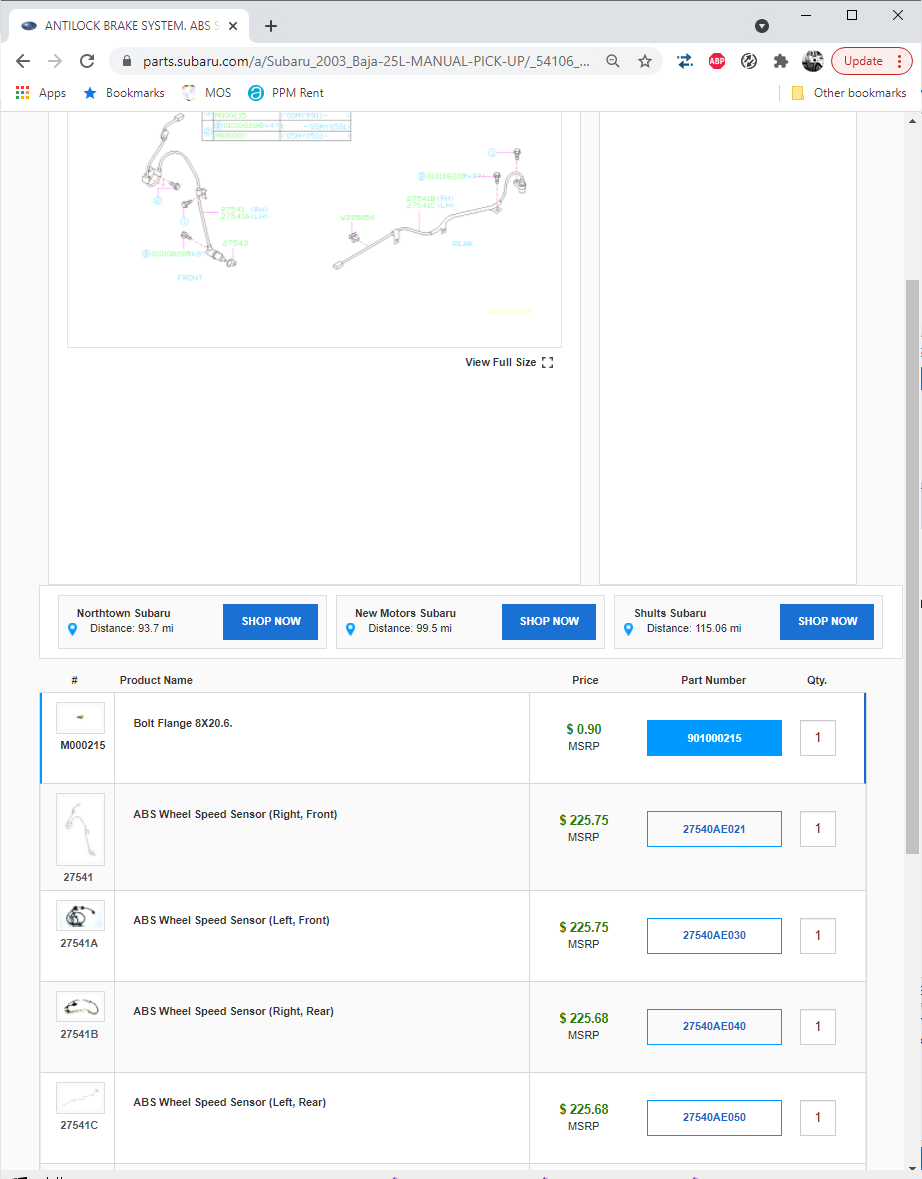
Task: Edit quantity for Left Rear ABS sensor
Action: tap(818, 1118)
